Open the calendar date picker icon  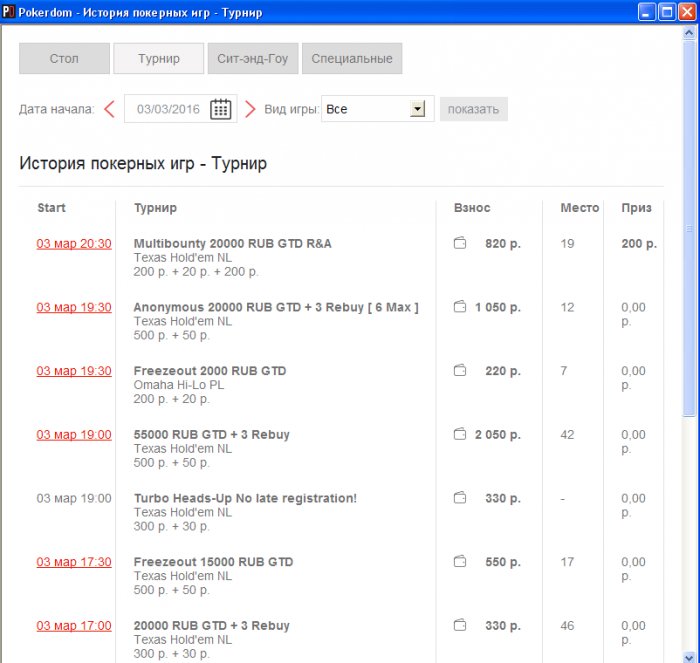click(x=221, y=109)
